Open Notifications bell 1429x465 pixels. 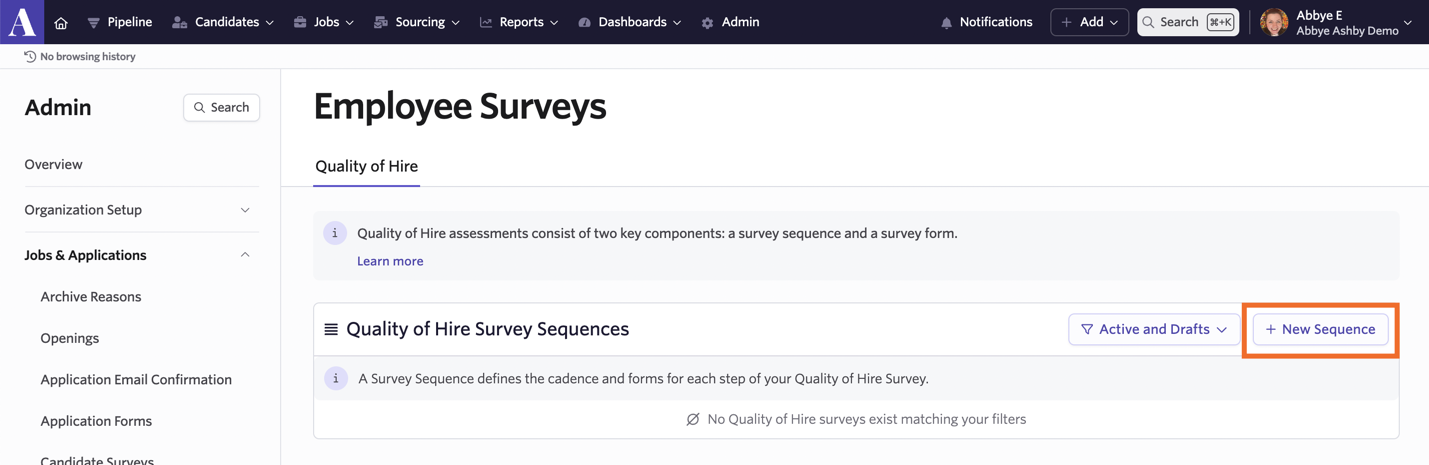pos(986,22)
